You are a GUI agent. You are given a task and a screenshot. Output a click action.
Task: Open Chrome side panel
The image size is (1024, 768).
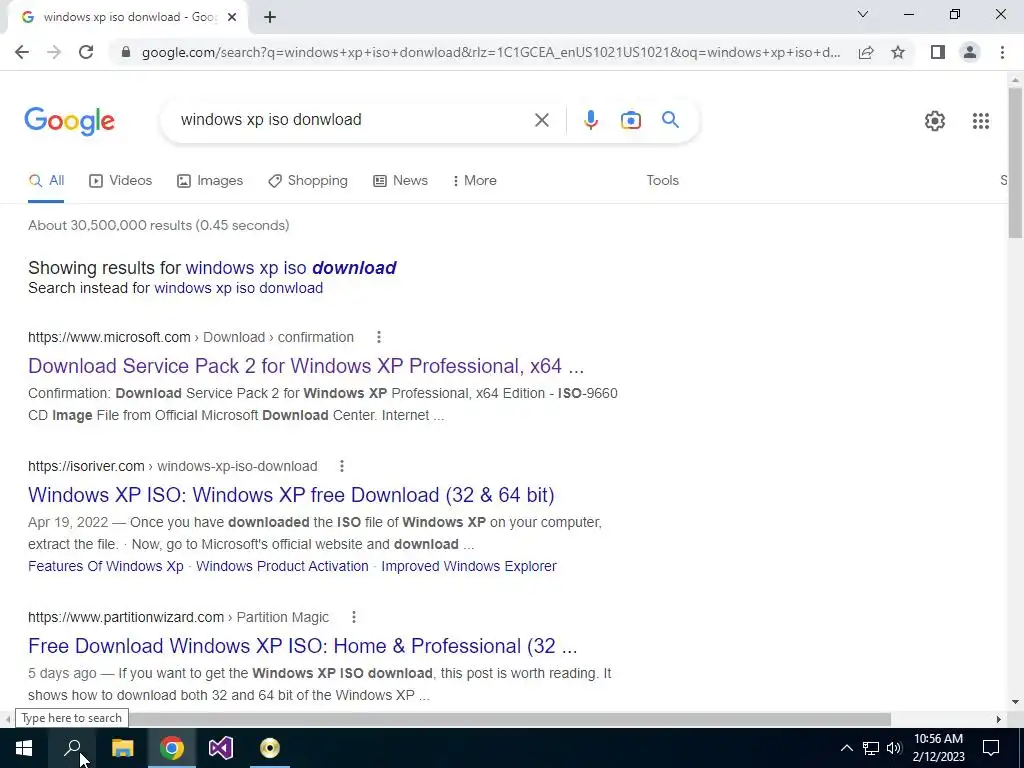pos(938,52)
